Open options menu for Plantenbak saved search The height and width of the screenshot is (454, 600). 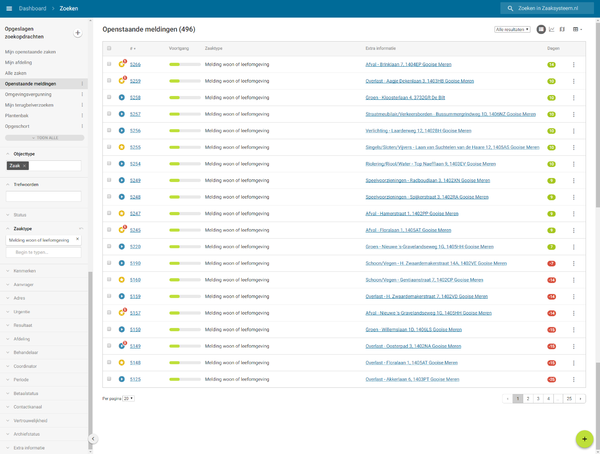(82, 116)
